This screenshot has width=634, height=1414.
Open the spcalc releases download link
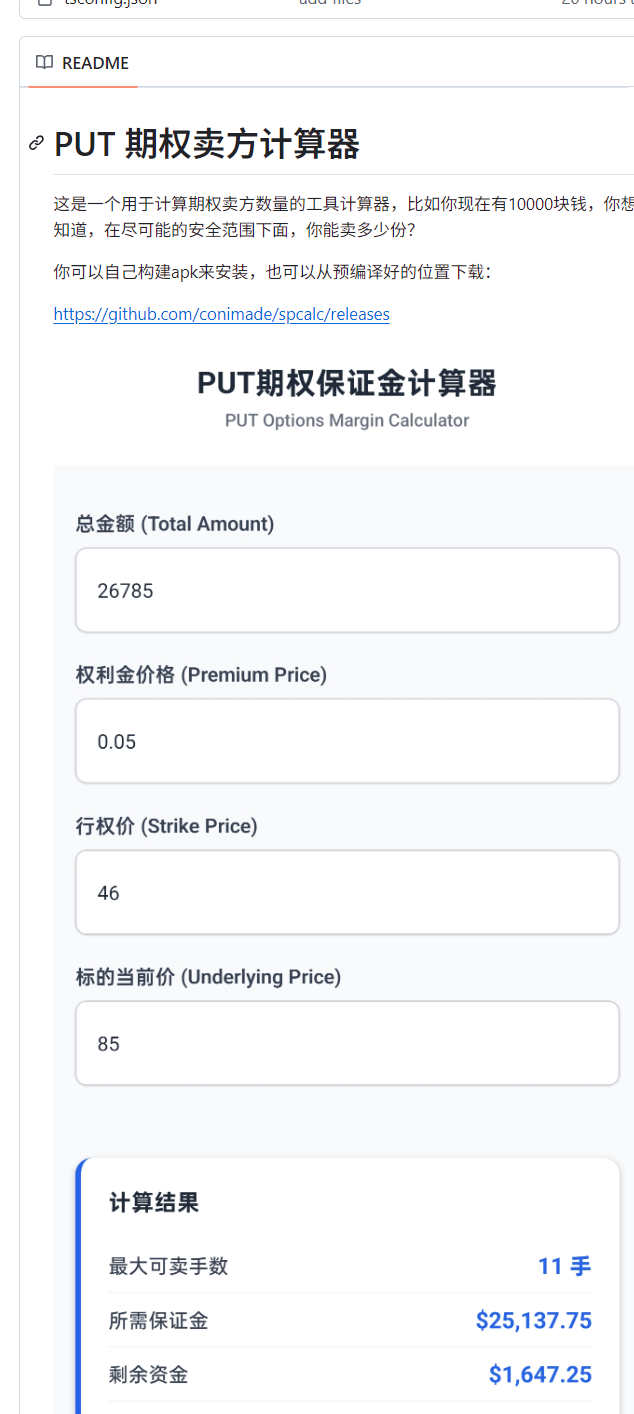(x=221, y=314)
